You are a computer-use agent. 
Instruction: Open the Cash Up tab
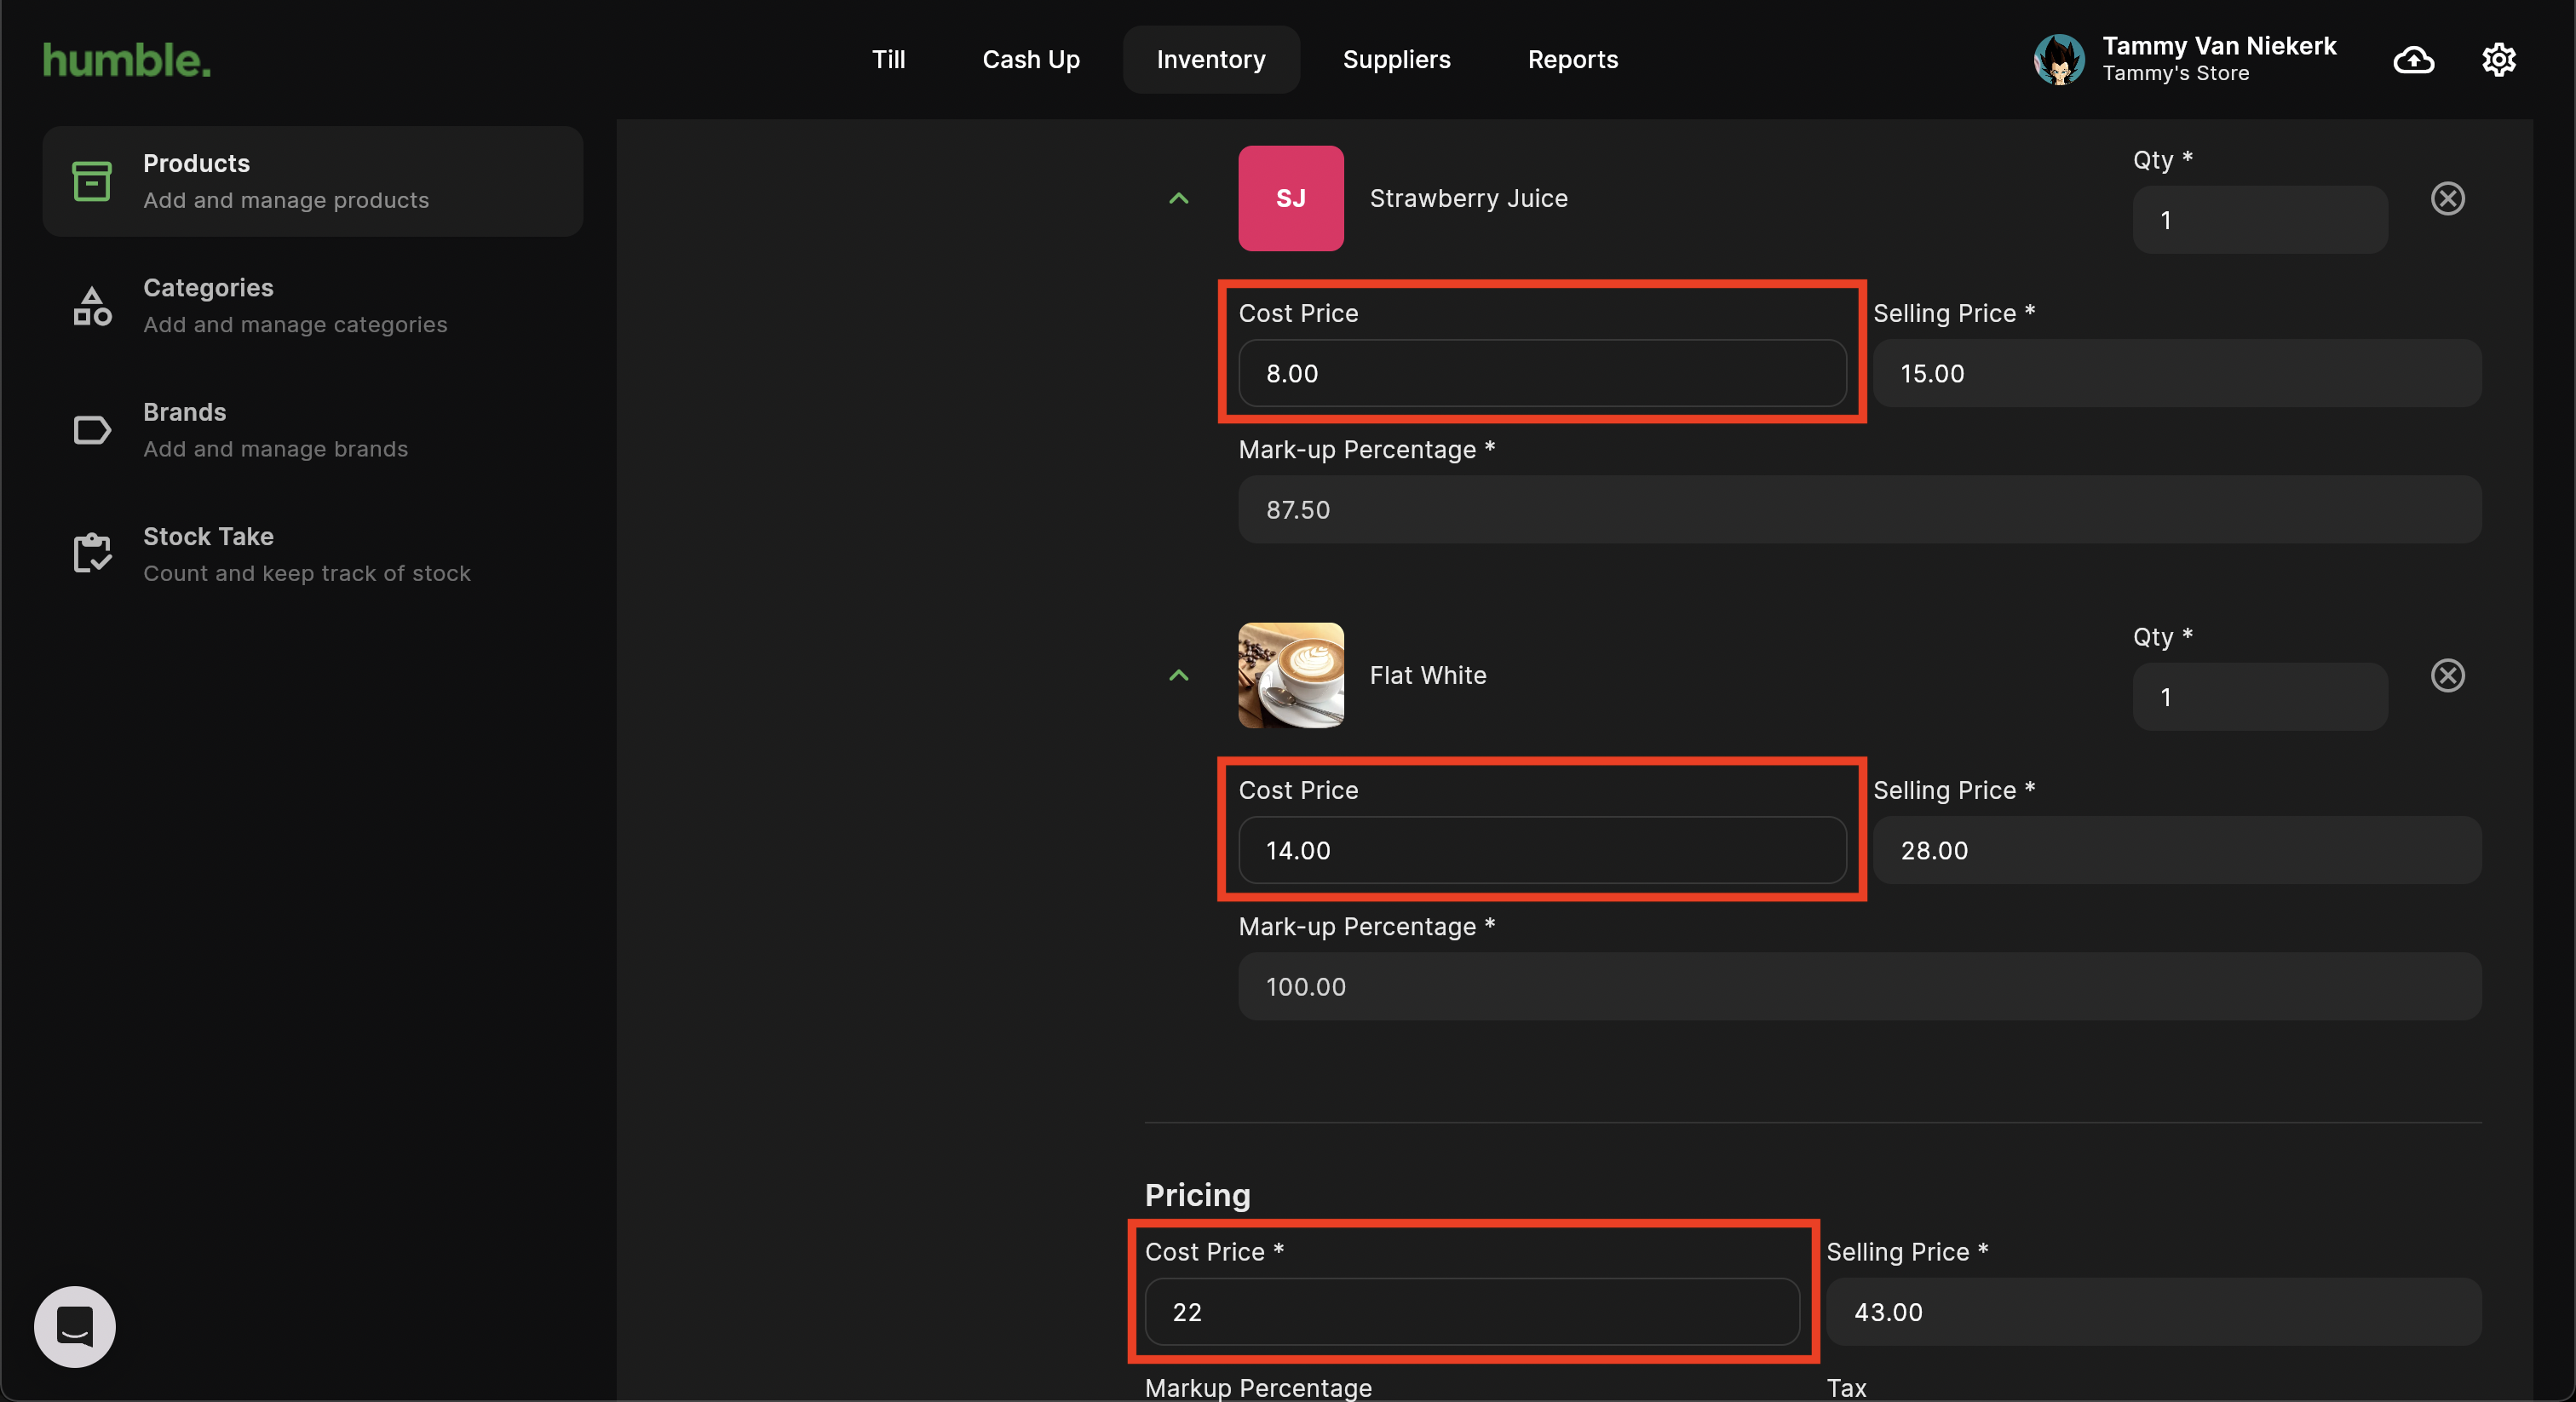coord(1031,60)
